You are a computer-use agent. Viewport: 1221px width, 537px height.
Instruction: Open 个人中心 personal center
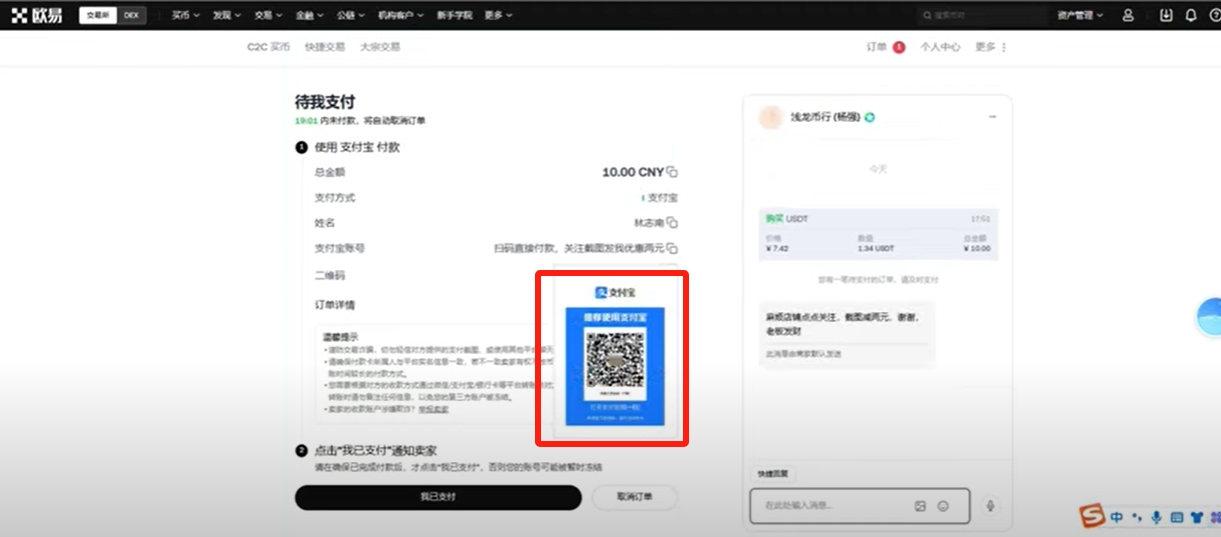pyautogui.click(x=941, y=47)
